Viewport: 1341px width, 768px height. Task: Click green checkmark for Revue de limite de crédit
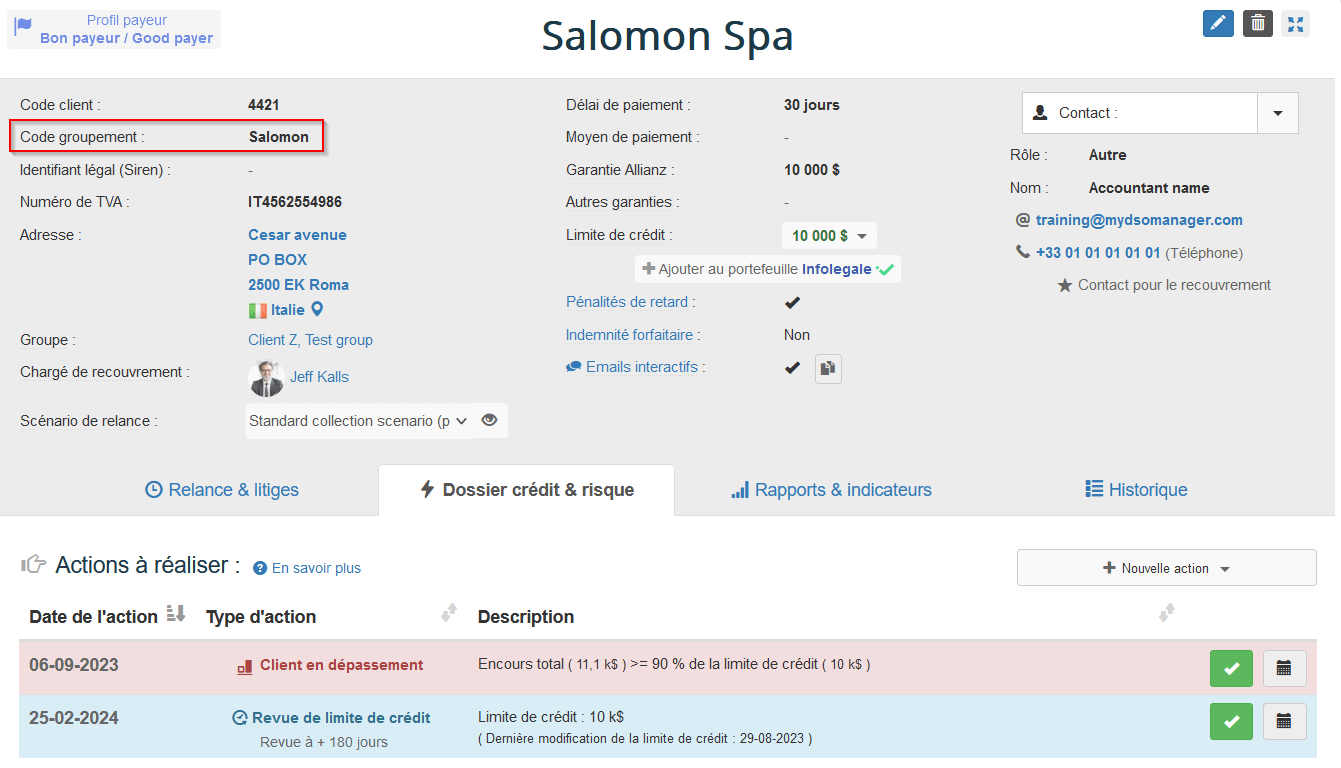coord(1231,721)
